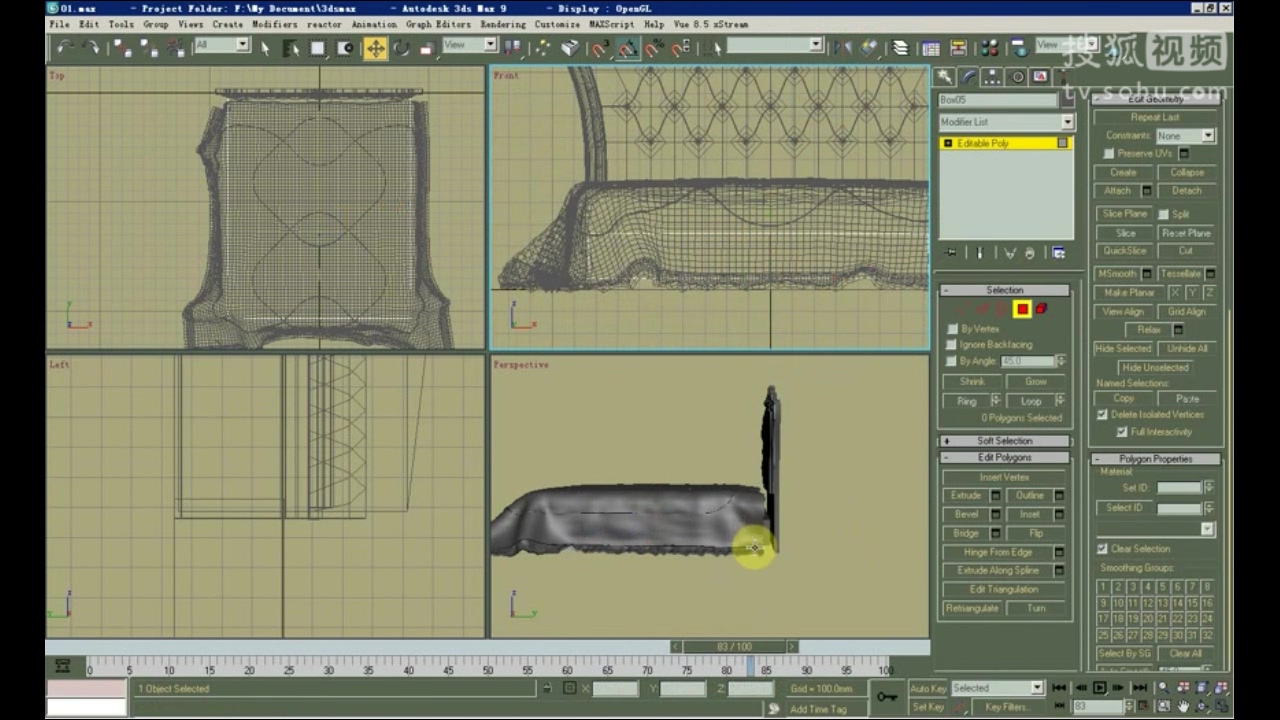The height and width of the screenshot is (720, 1280).
Task: Open the Modifiers menu
Action: (275, 24)
